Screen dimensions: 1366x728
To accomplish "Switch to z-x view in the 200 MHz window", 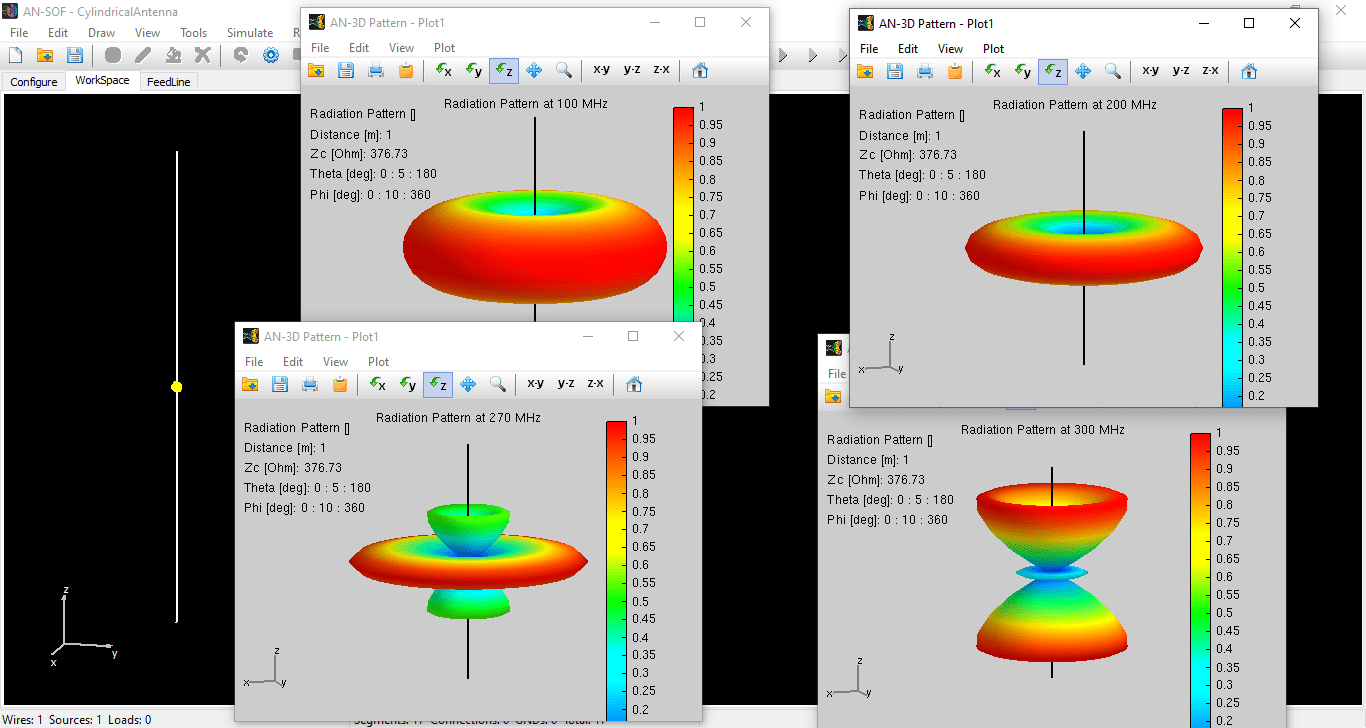I will pos(1210,71).
